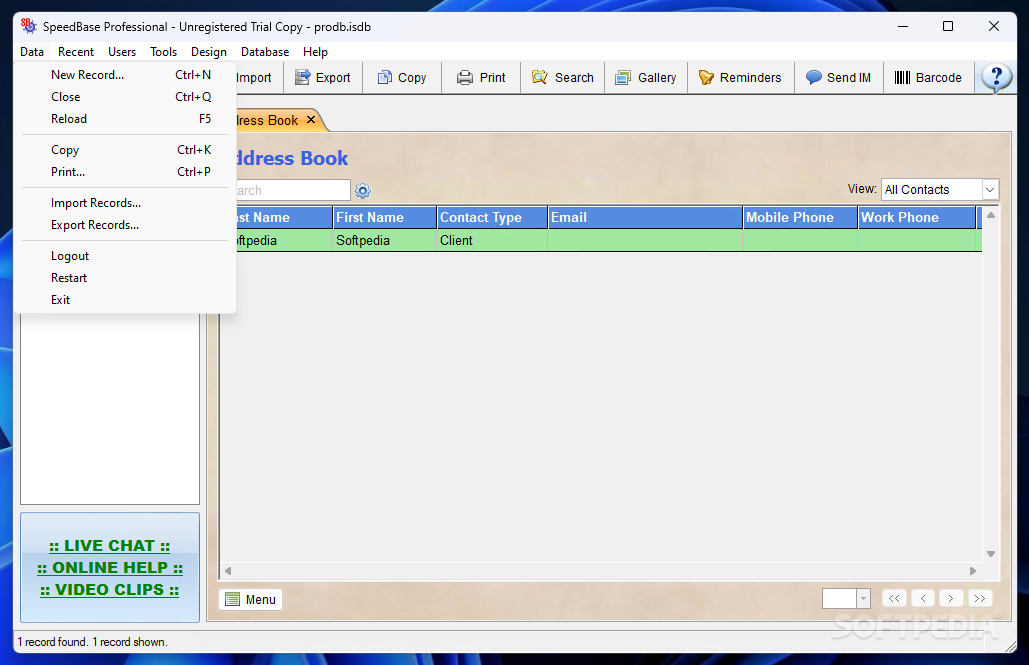The height and width of the screenshot is (665, 1029).
Task: Select Export Records... menu entry
Action: pos(126,225)
